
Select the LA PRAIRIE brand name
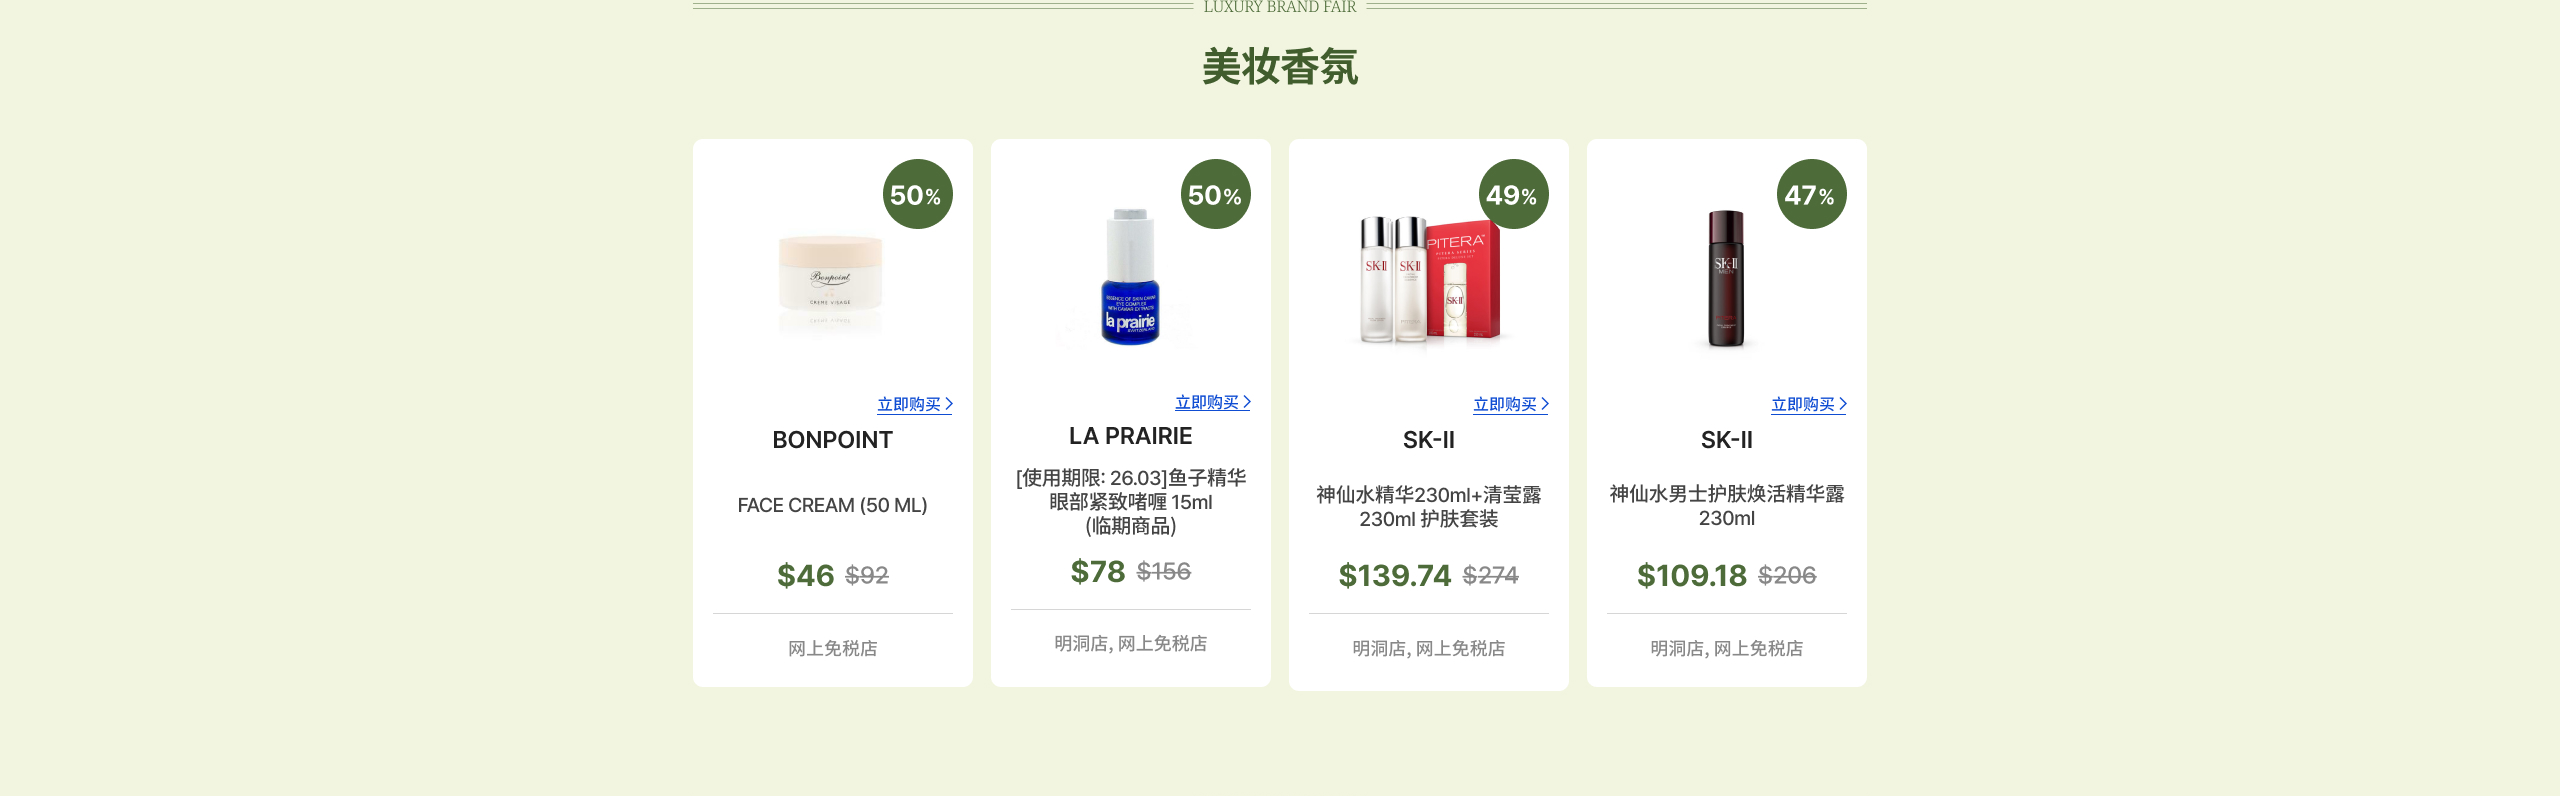point(1130,436)
